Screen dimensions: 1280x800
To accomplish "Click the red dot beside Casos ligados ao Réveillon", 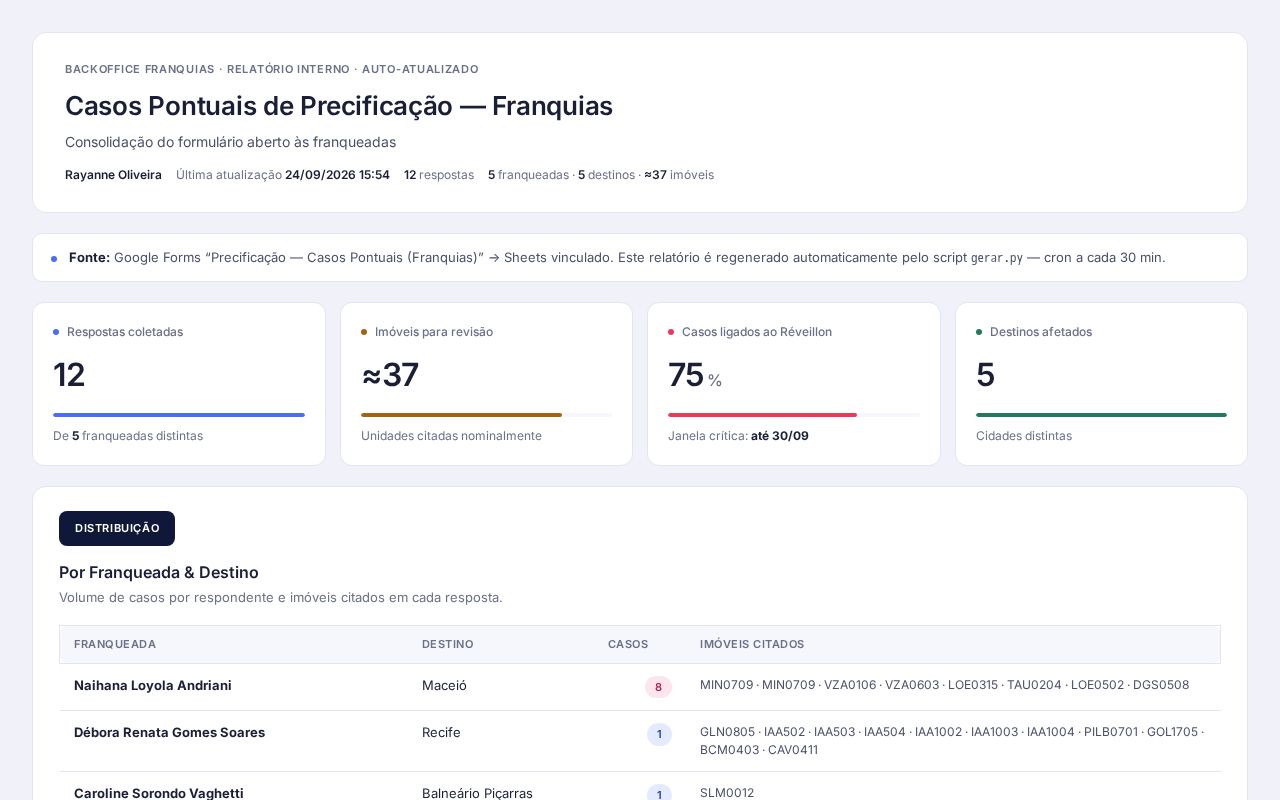I will coord(671,332).
